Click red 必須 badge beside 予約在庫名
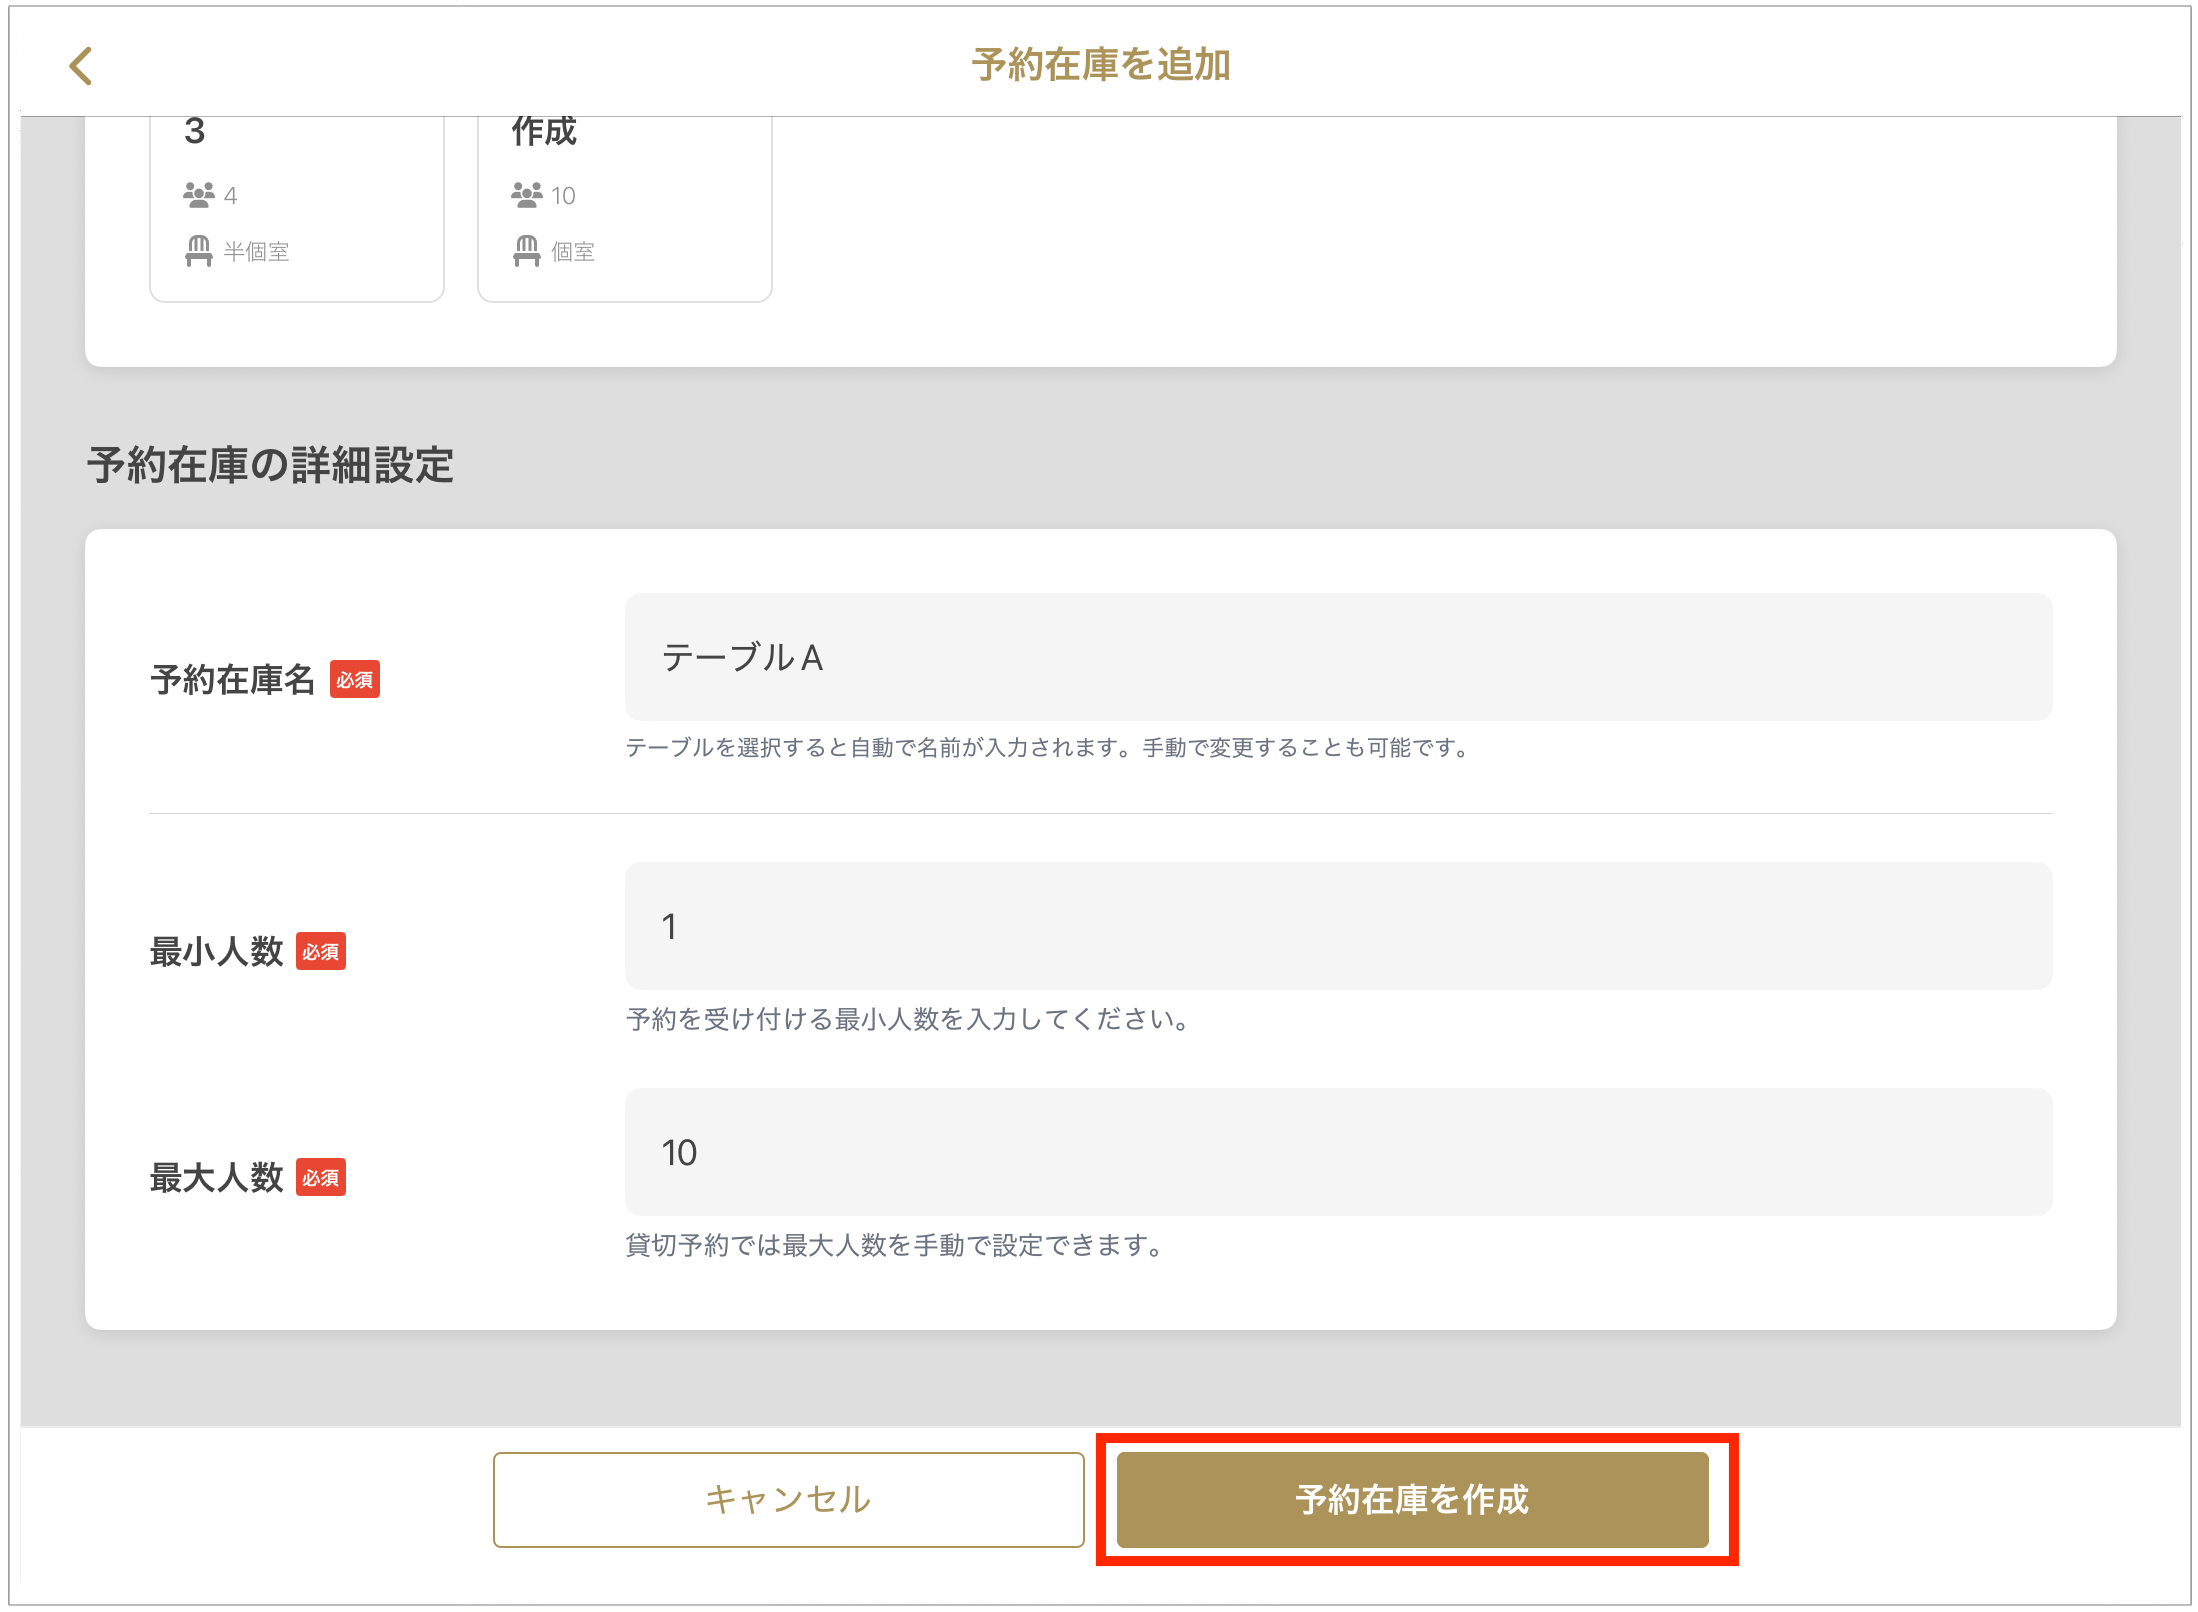Screen dimensions: 2198x1612 pyautogui.click(x=355, y=680)
